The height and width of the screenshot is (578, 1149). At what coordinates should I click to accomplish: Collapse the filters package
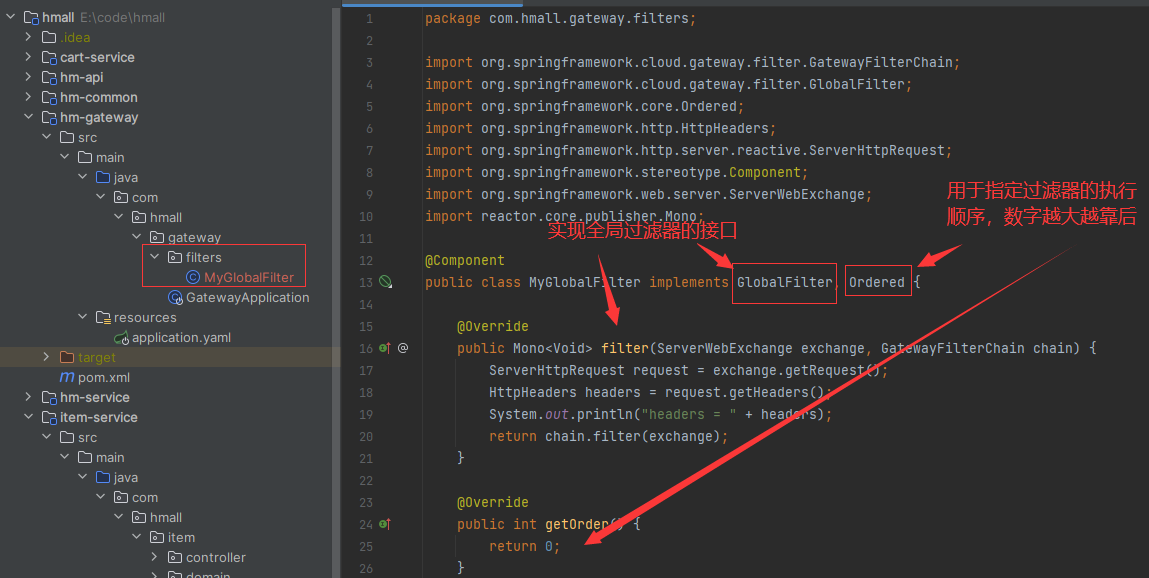(154, 257)
